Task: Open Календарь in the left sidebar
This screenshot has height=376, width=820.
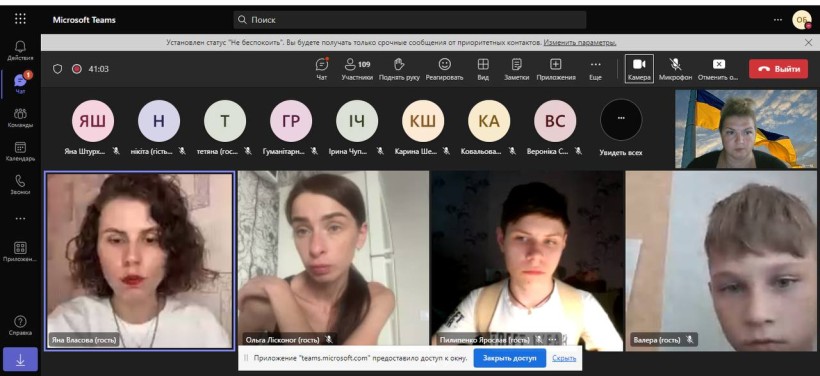Action: tap(20, 152)
